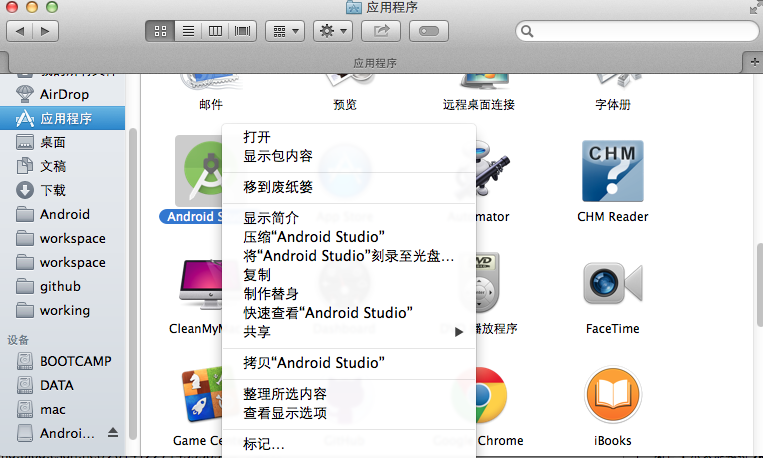This screenshot has width=763, height=458.
Task: Click the main file area scrollbar
Action: [x=759, y=285]
